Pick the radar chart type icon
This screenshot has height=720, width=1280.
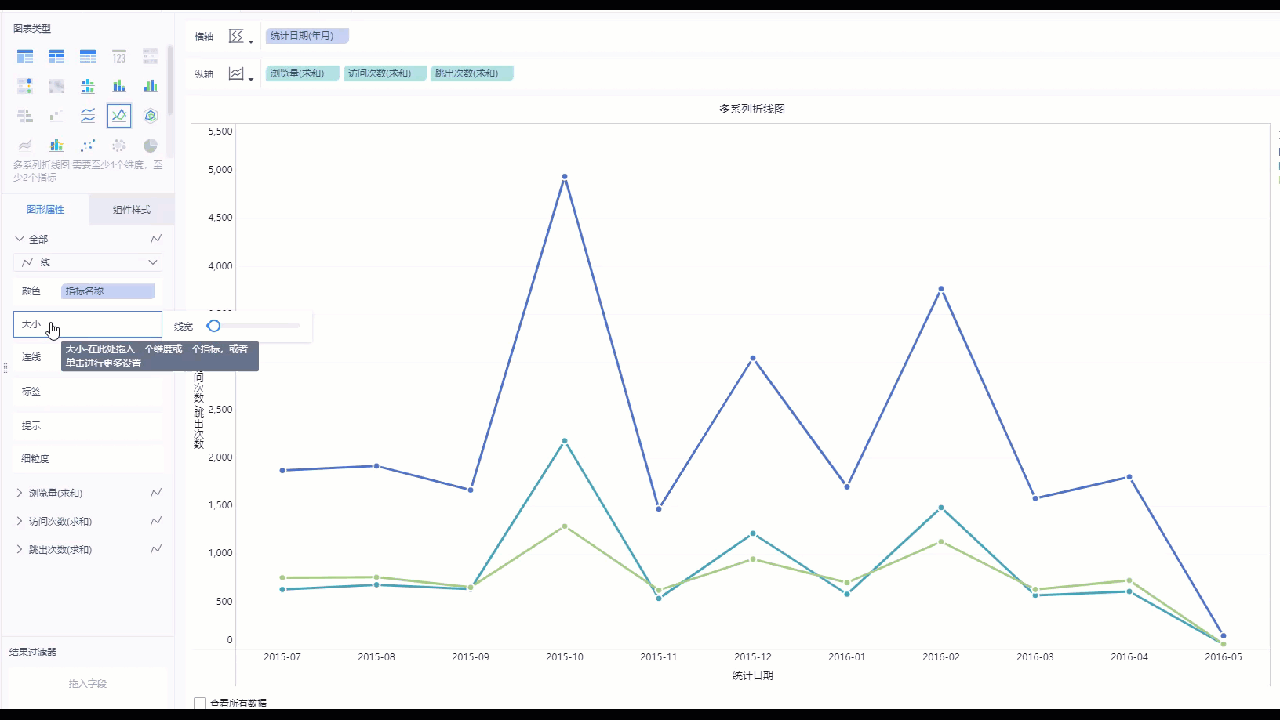pos(151,116)
